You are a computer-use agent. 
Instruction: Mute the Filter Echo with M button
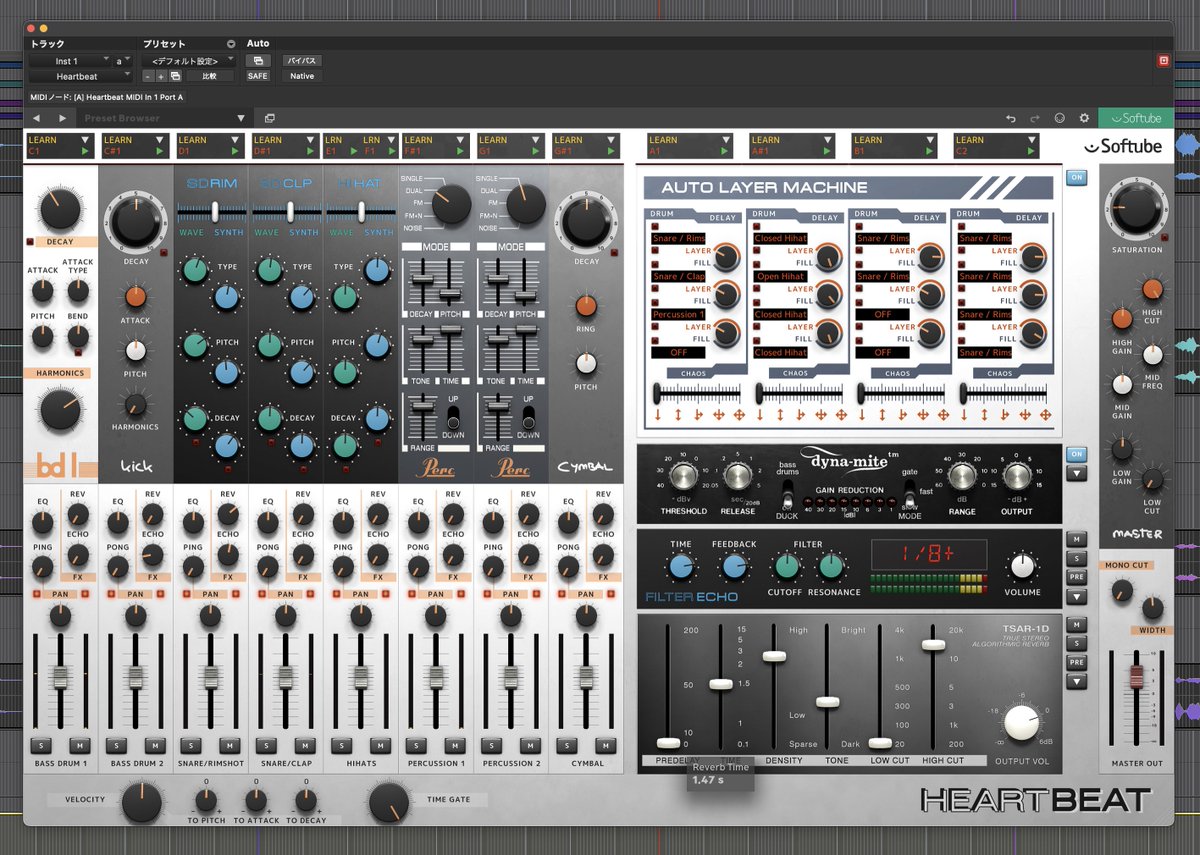[x=1076, y=539]
